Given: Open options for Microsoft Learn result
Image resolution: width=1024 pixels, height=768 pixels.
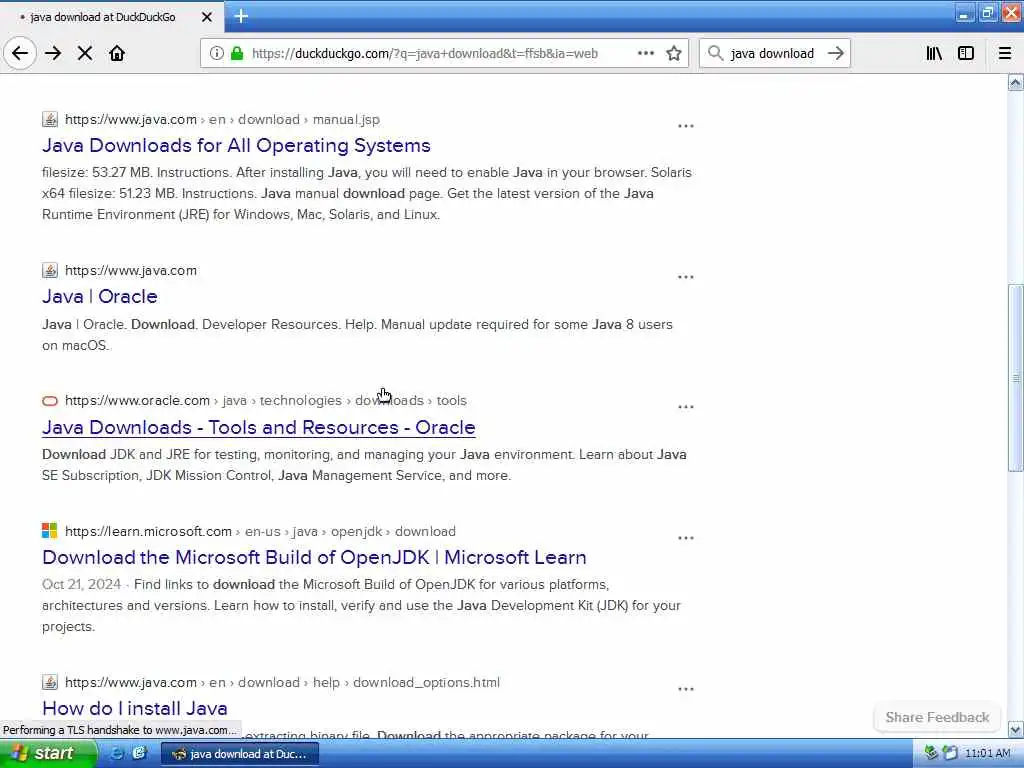Looking at the screenshot, I should pos(686,538).
